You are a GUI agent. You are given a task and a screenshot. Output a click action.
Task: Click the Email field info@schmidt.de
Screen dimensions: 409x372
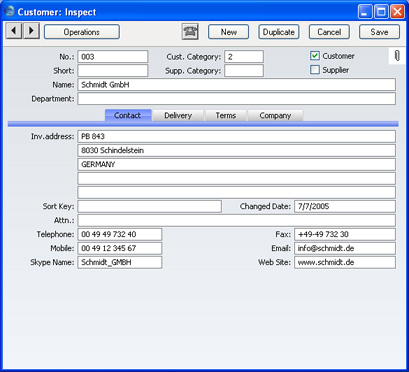coord(345,248)
